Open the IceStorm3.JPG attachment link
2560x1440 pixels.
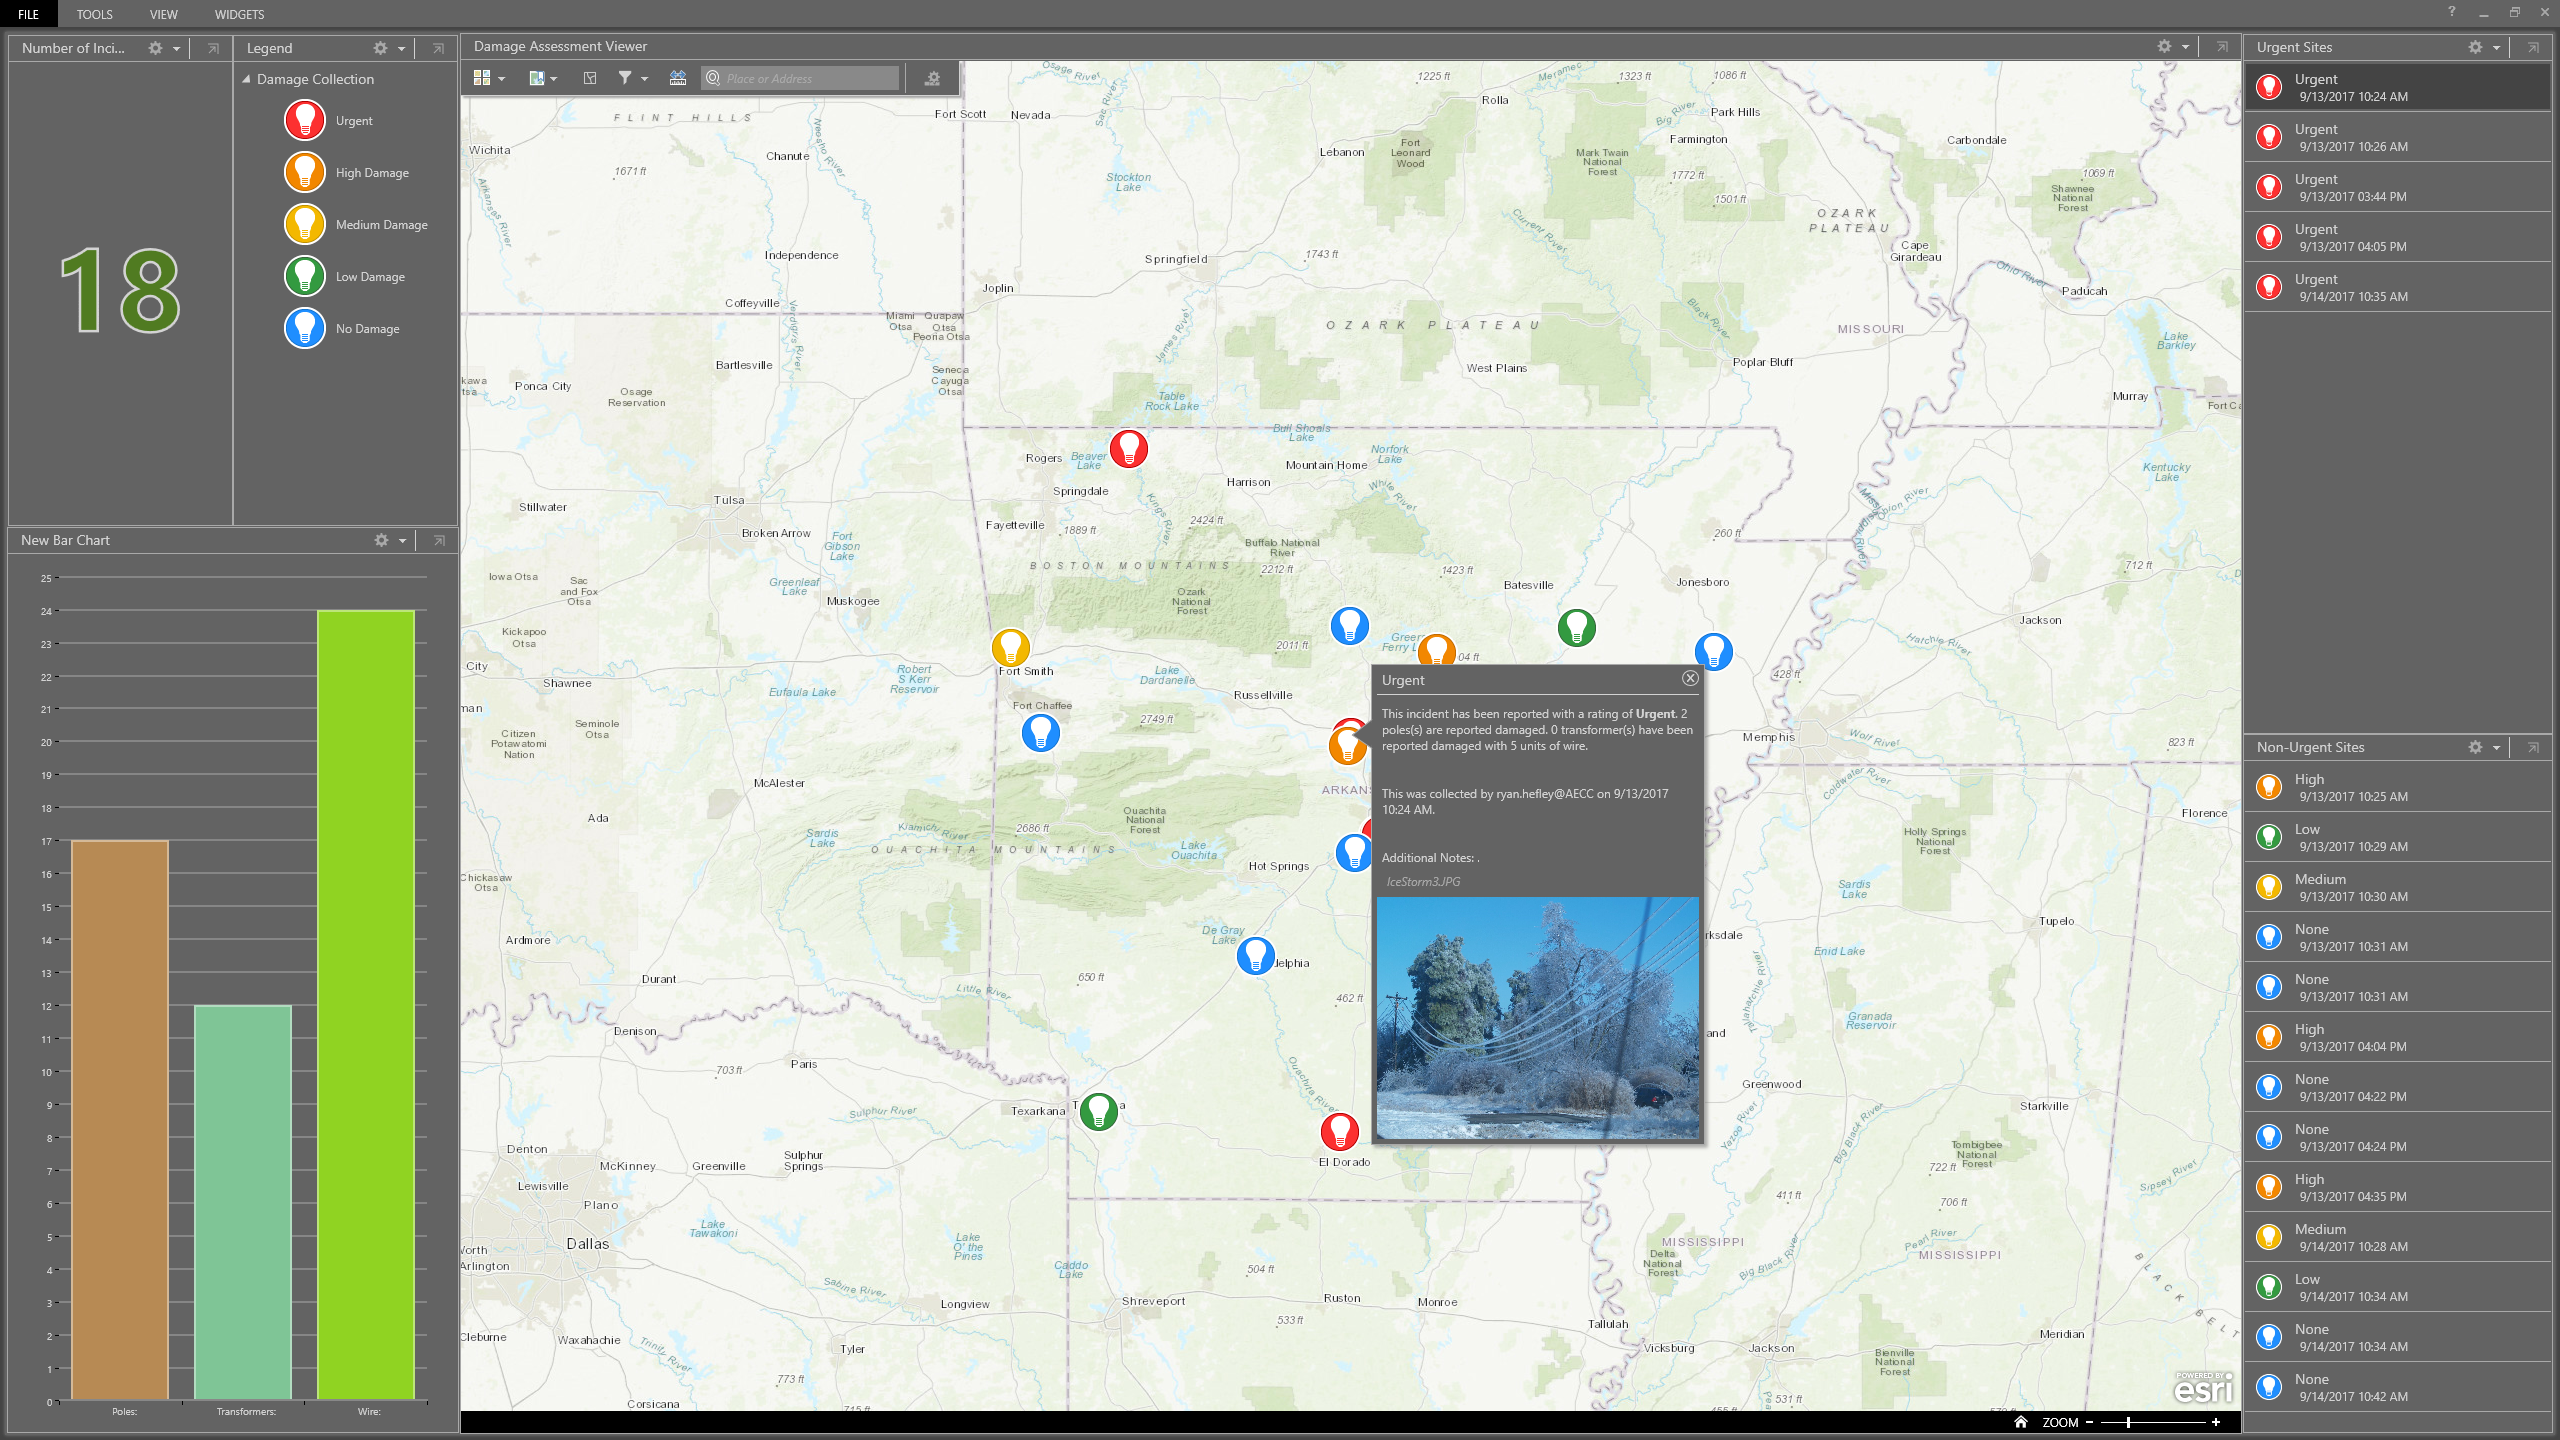[x=1423, y=882]
